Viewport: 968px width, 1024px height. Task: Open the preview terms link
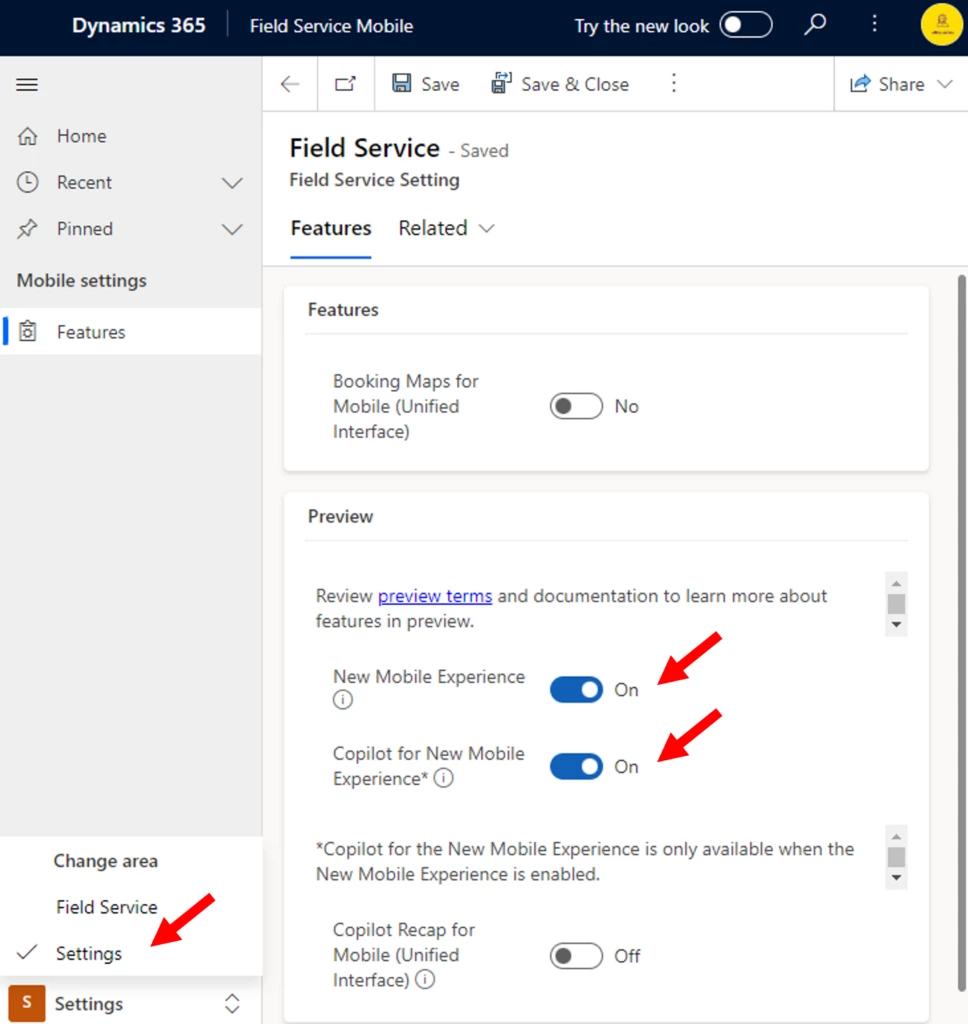point(434,596)
